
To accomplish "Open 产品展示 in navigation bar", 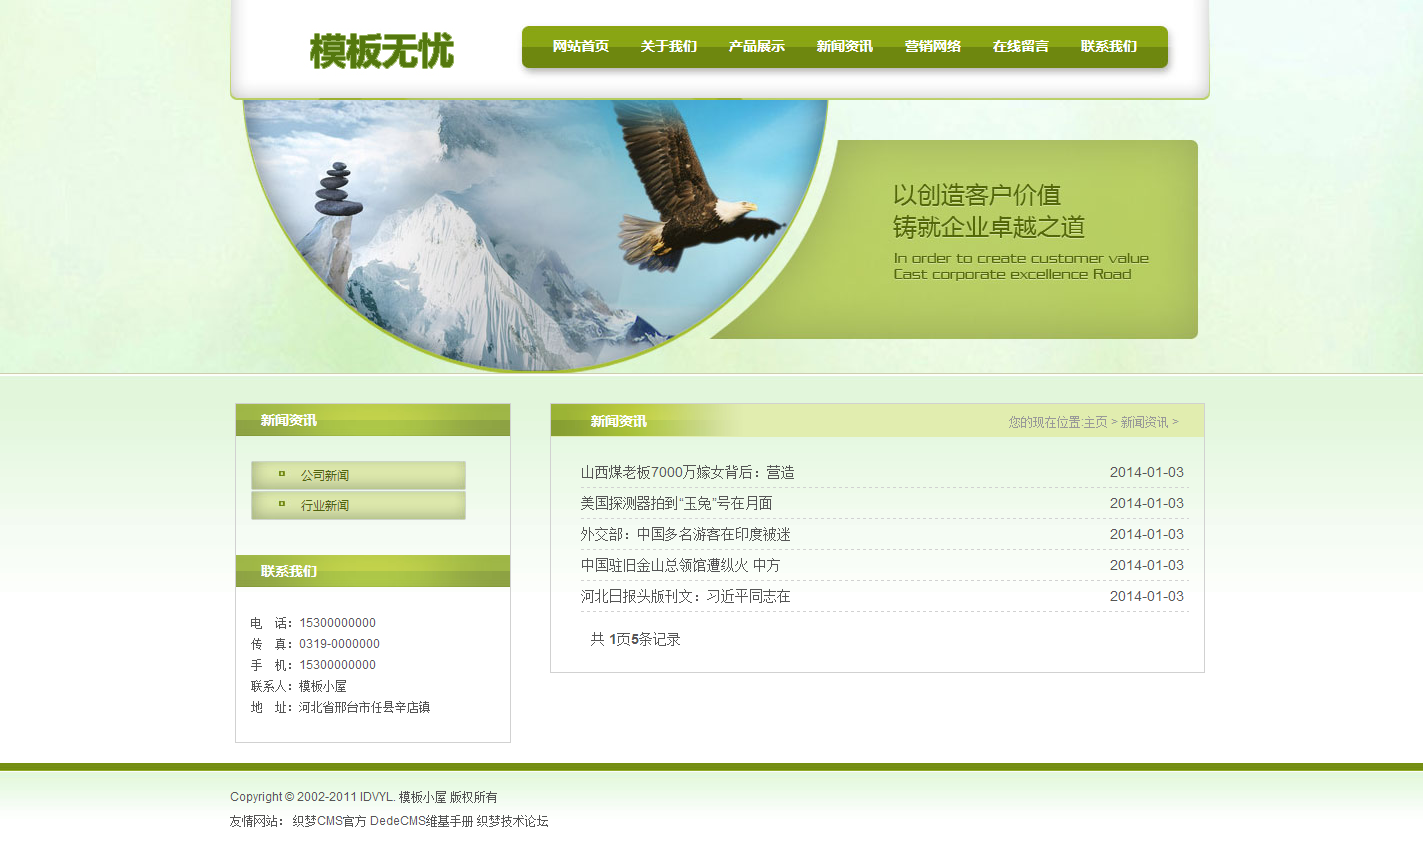I will coord(756,47).
